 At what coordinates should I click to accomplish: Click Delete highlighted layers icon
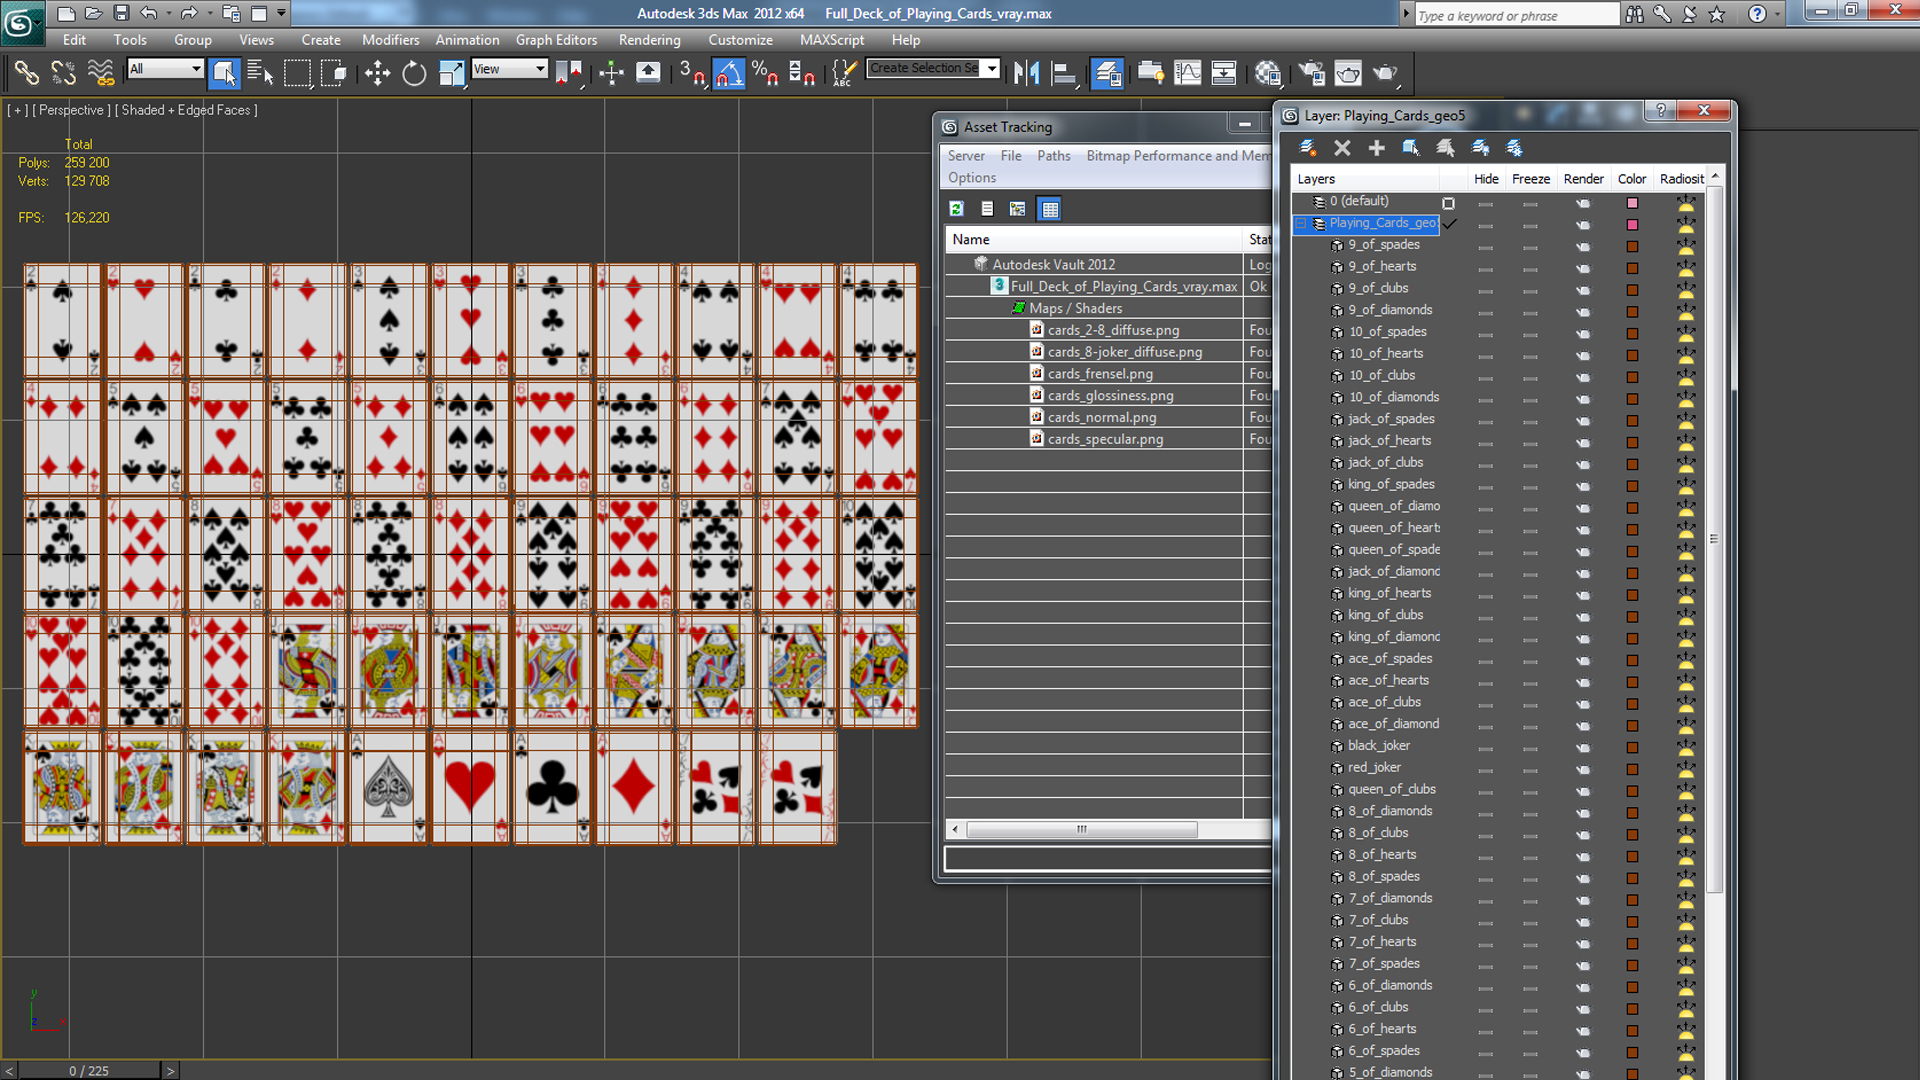coord(1342,148)
